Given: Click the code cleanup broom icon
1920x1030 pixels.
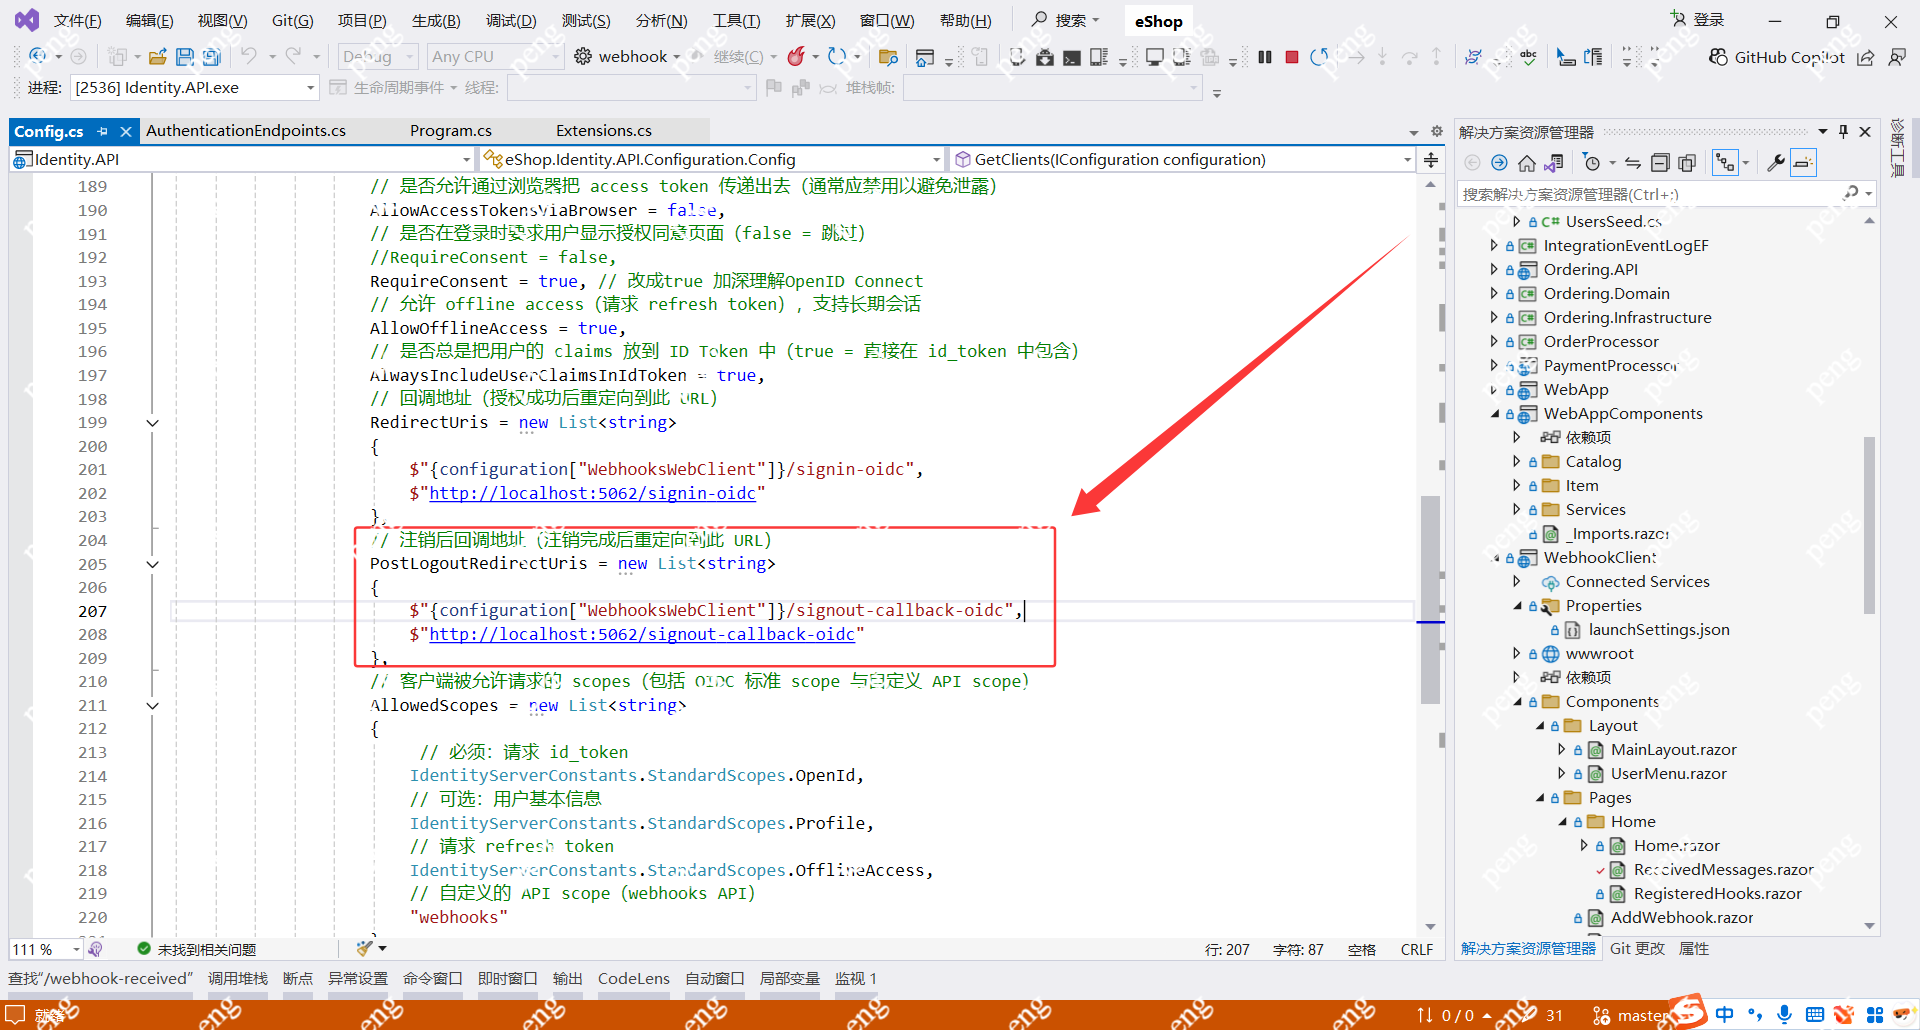Looking at the screenshot, I should click(x=364, y=948).
